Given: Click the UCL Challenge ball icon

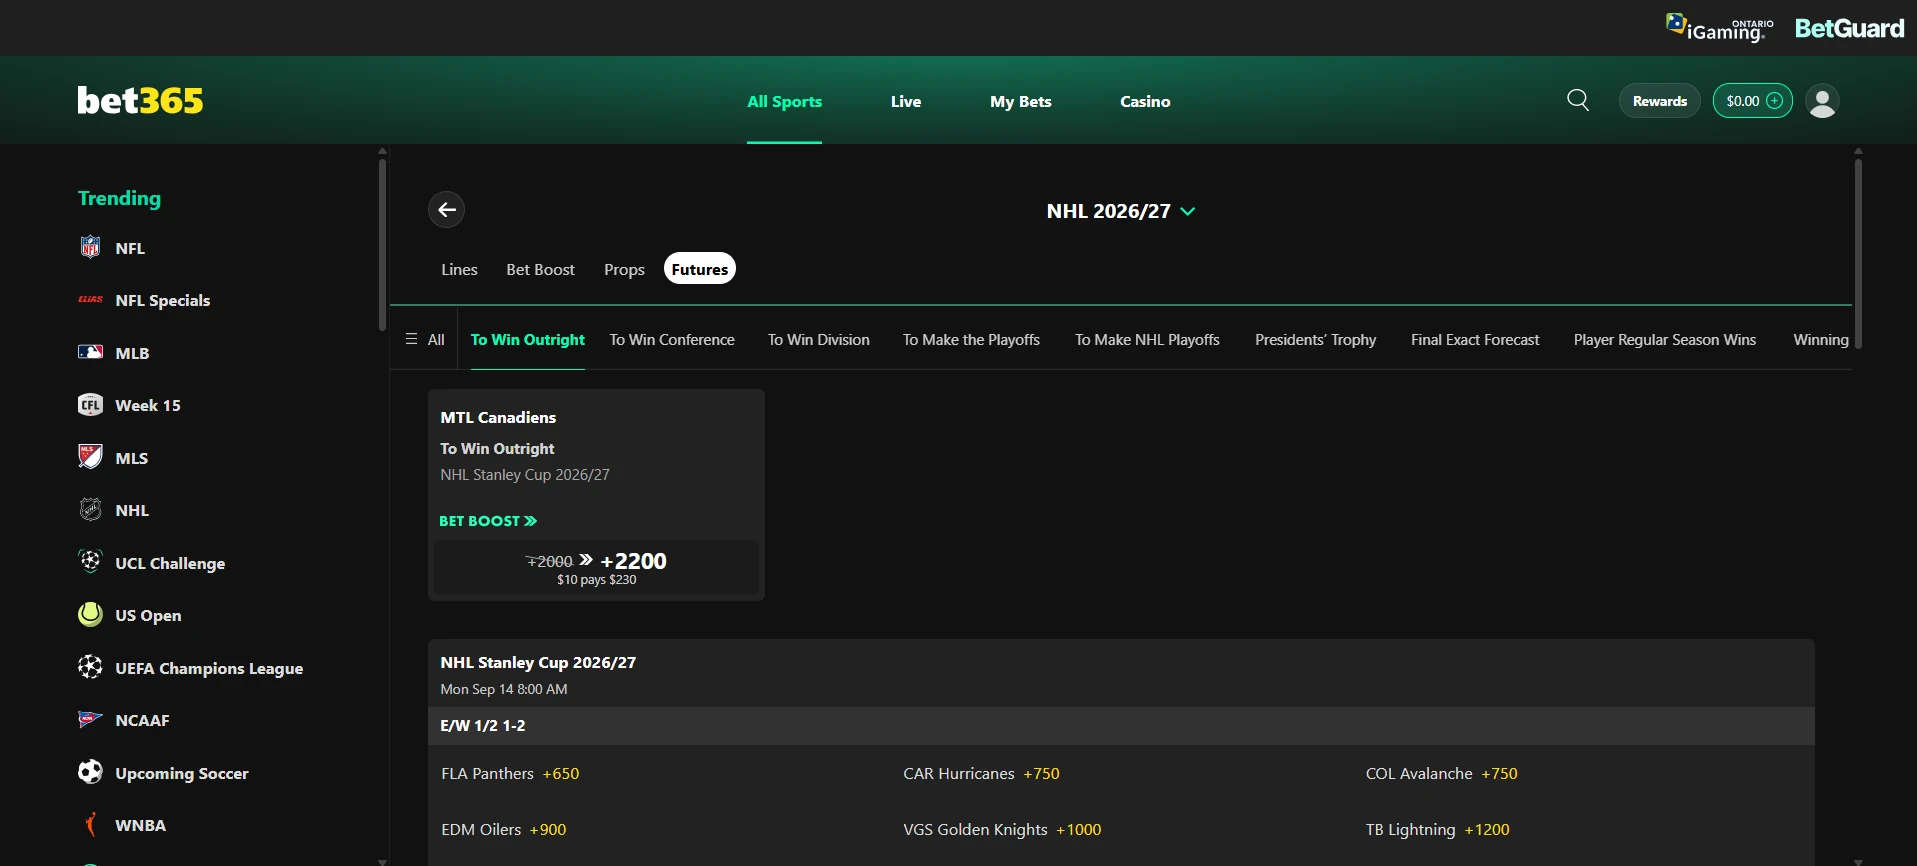Looking at the screenshot, I should pyautogui.click(x=90, y=561).
